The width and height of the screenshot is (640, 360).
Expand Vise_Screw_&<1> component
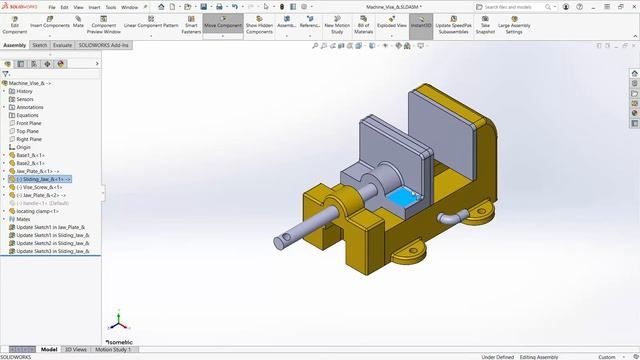click(4, 187)
